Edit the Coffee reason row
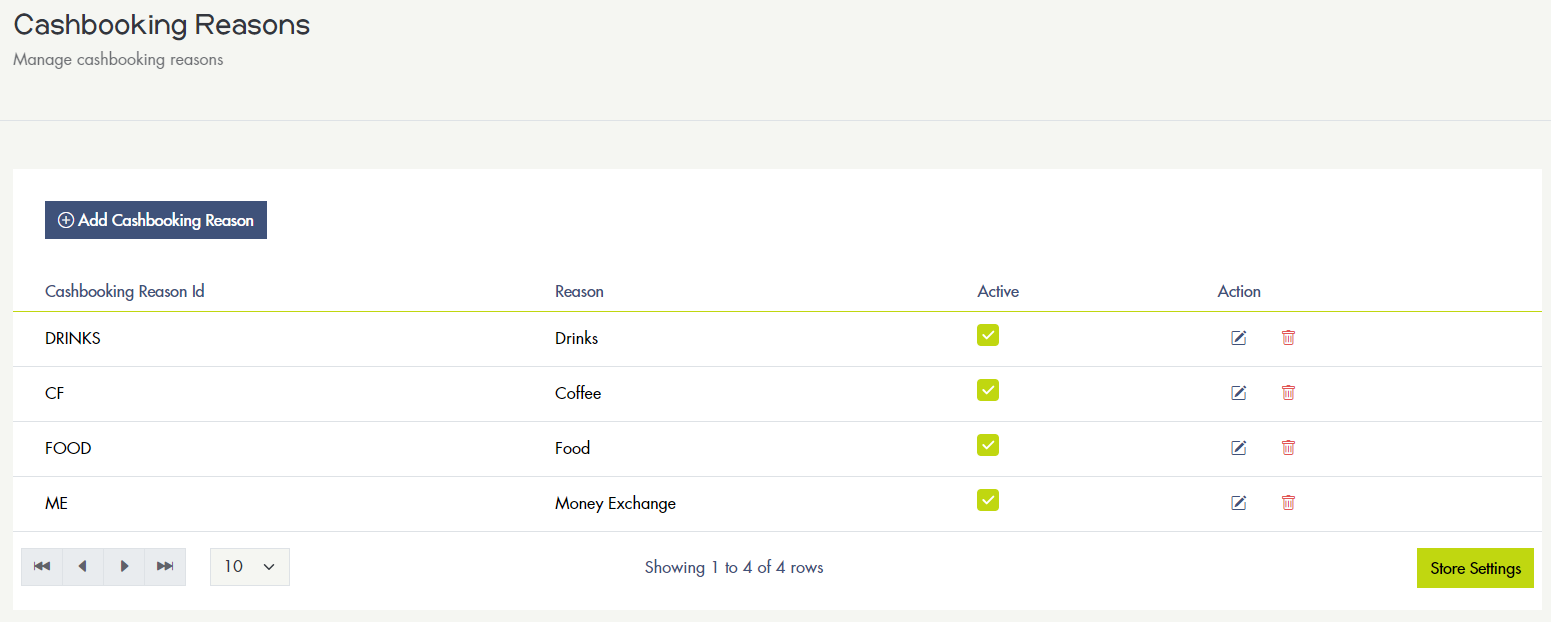The width and height of the screenshot is (1551, 622). coord(1238,393)
